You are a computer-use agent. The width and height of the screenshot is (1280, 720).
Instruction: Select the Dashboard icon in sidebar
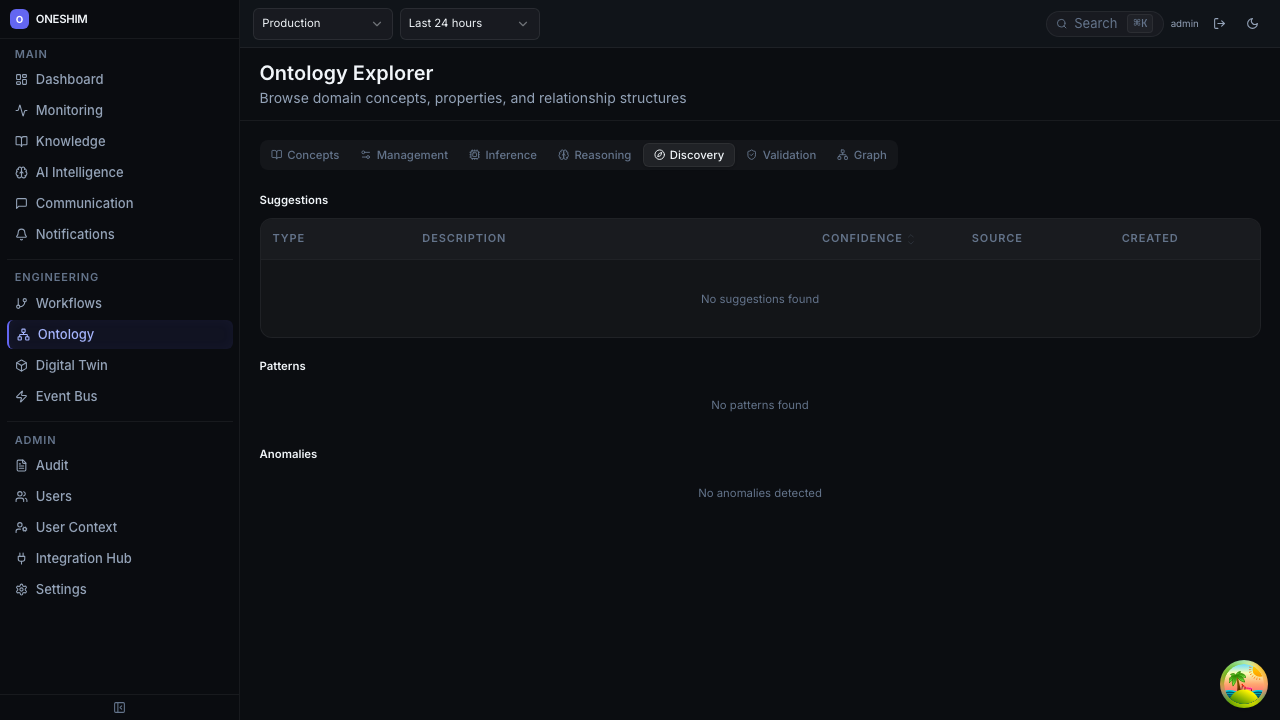point(21,80)
